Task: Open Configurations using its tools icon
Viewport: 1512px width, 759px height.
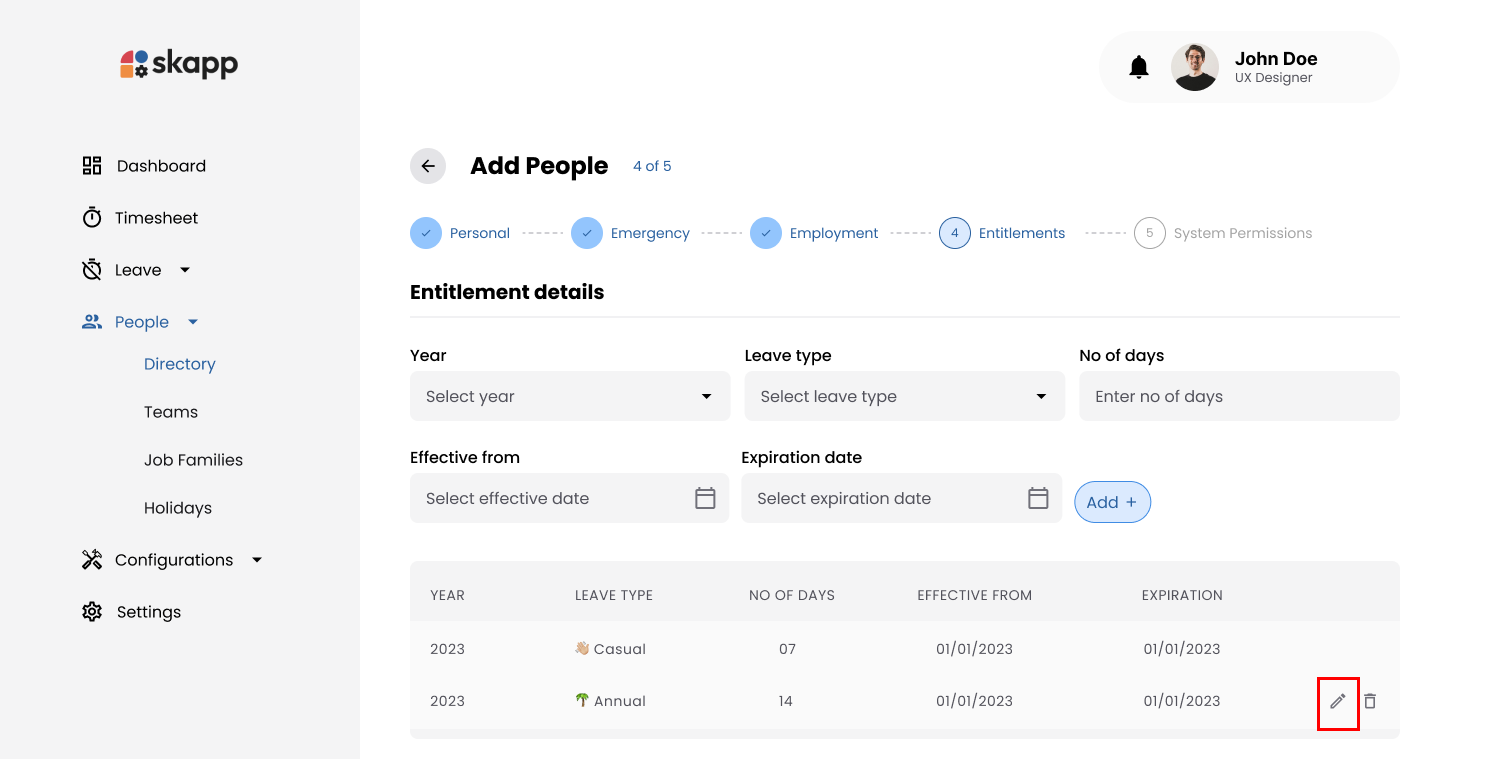Action: [91, 559]
